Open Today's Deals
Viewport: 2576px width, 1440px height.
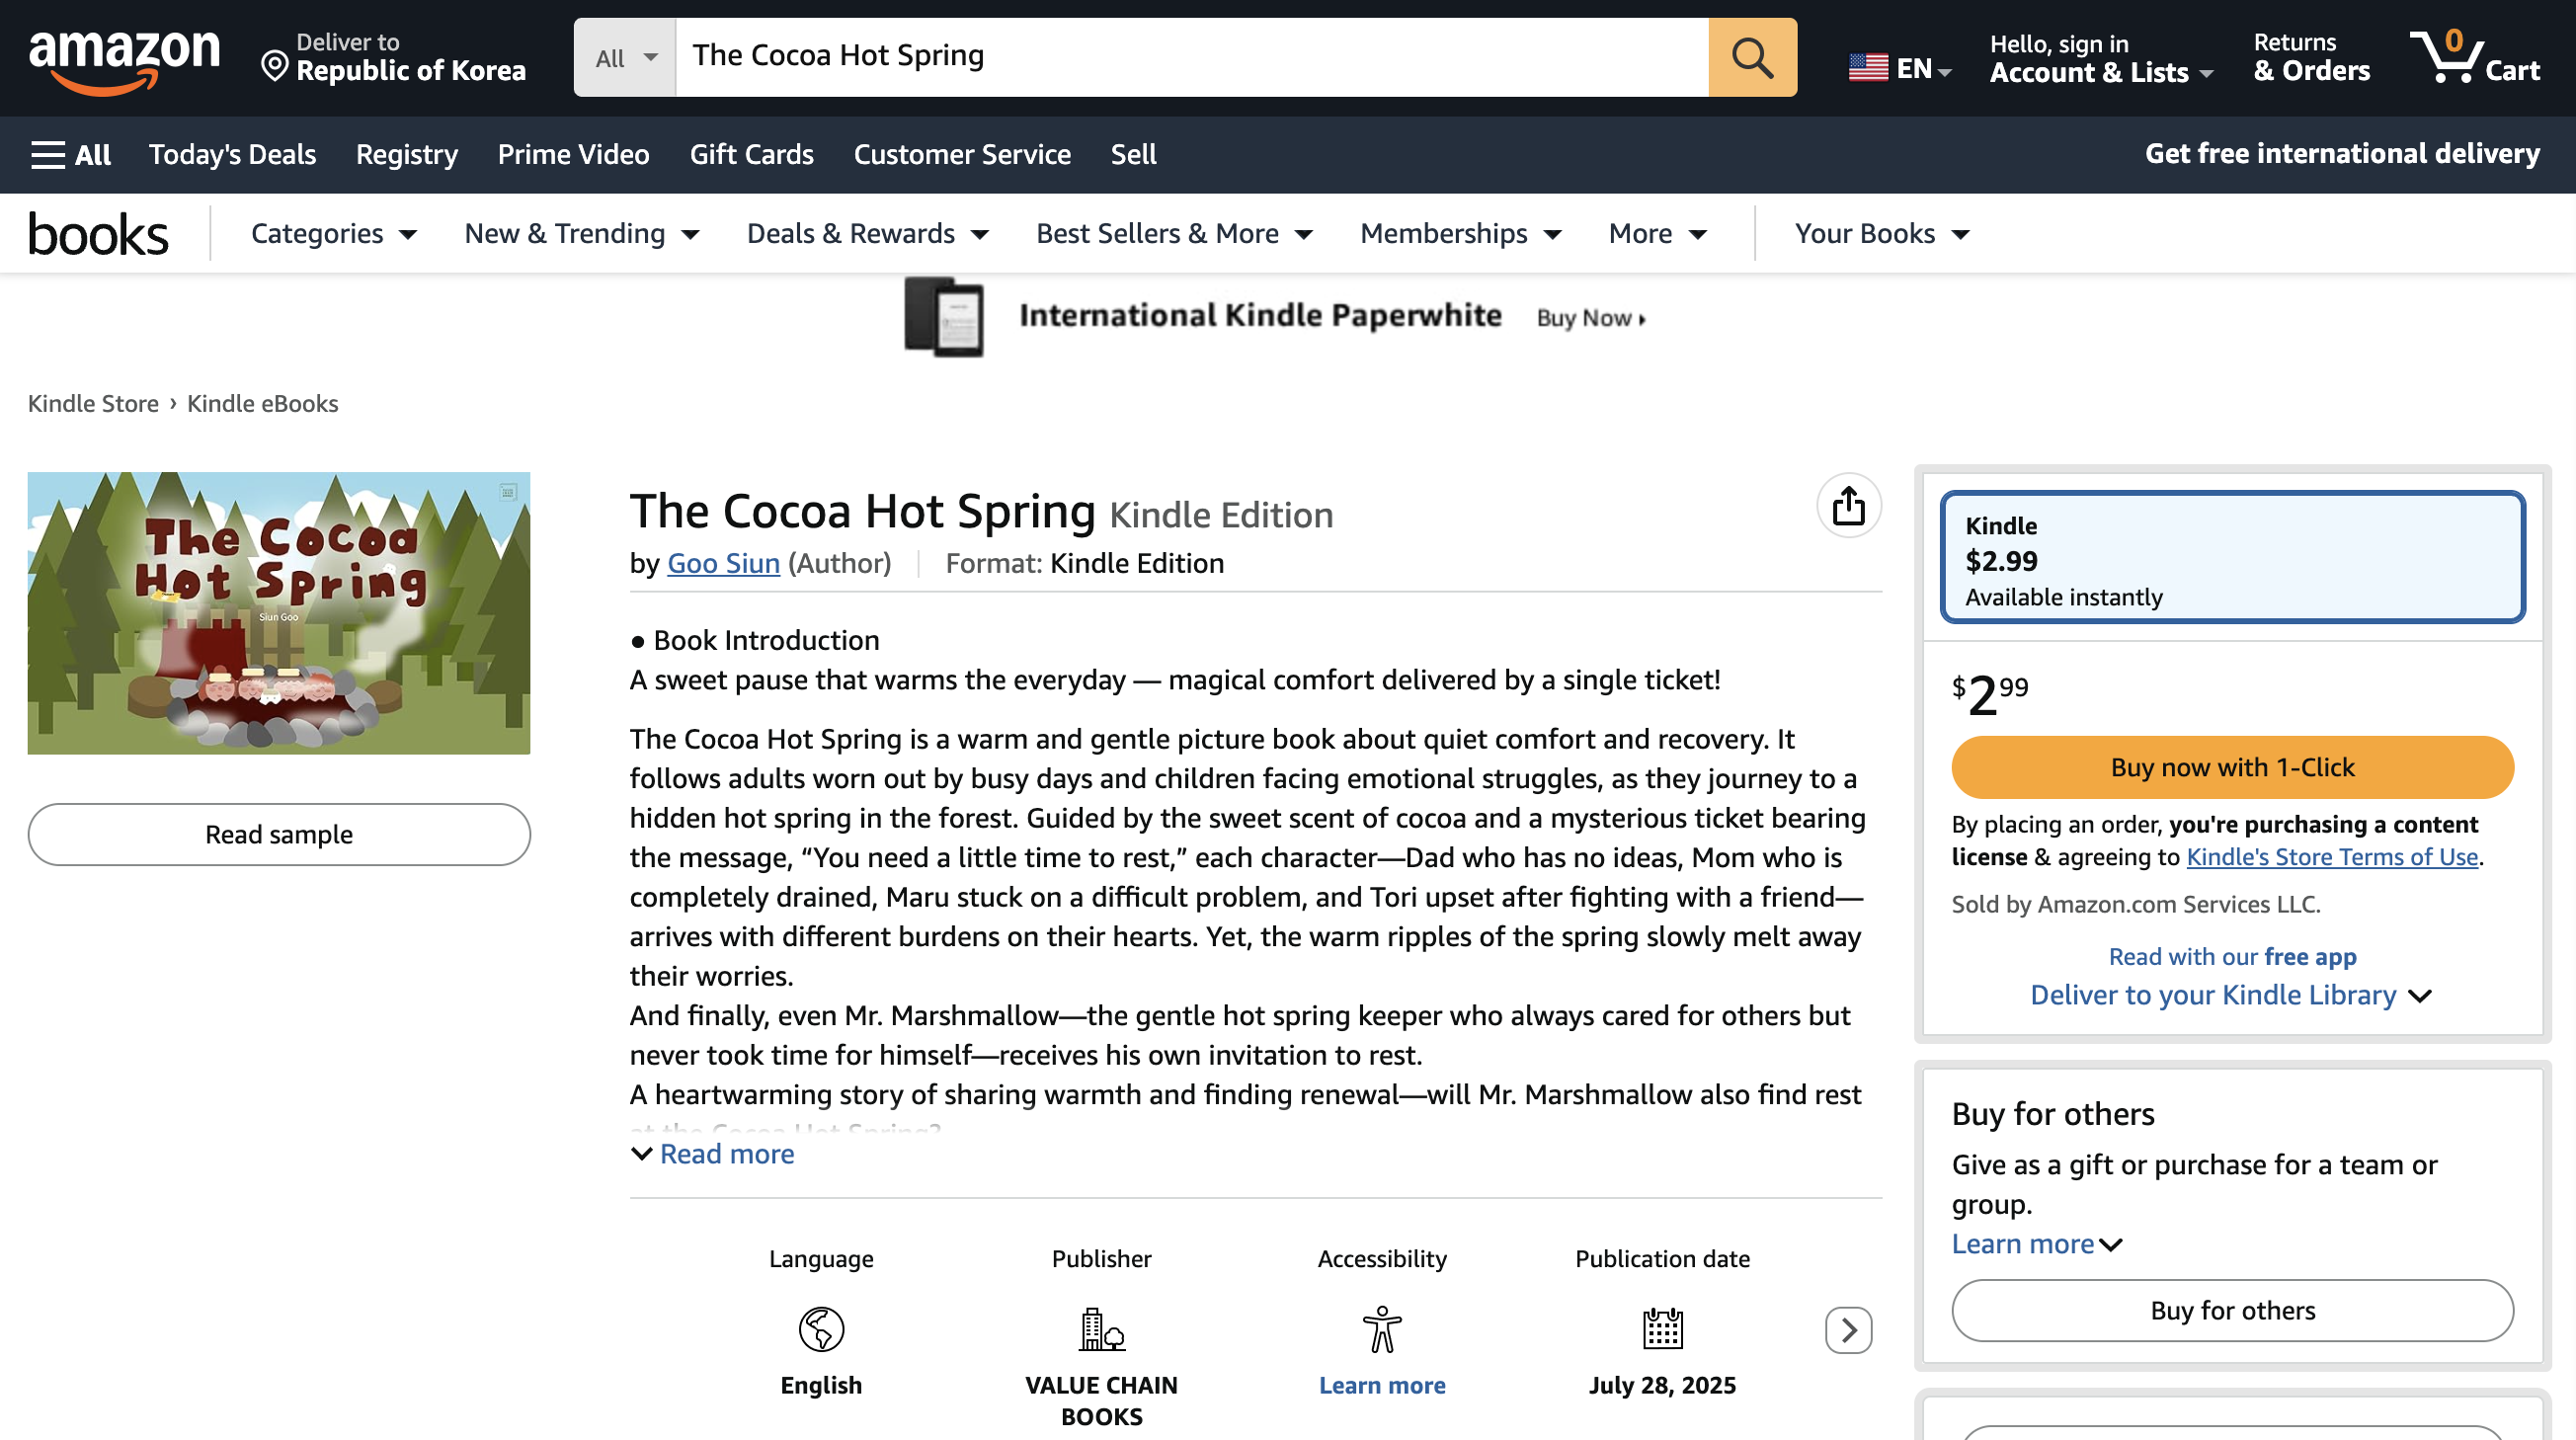(x=232, y=154)
